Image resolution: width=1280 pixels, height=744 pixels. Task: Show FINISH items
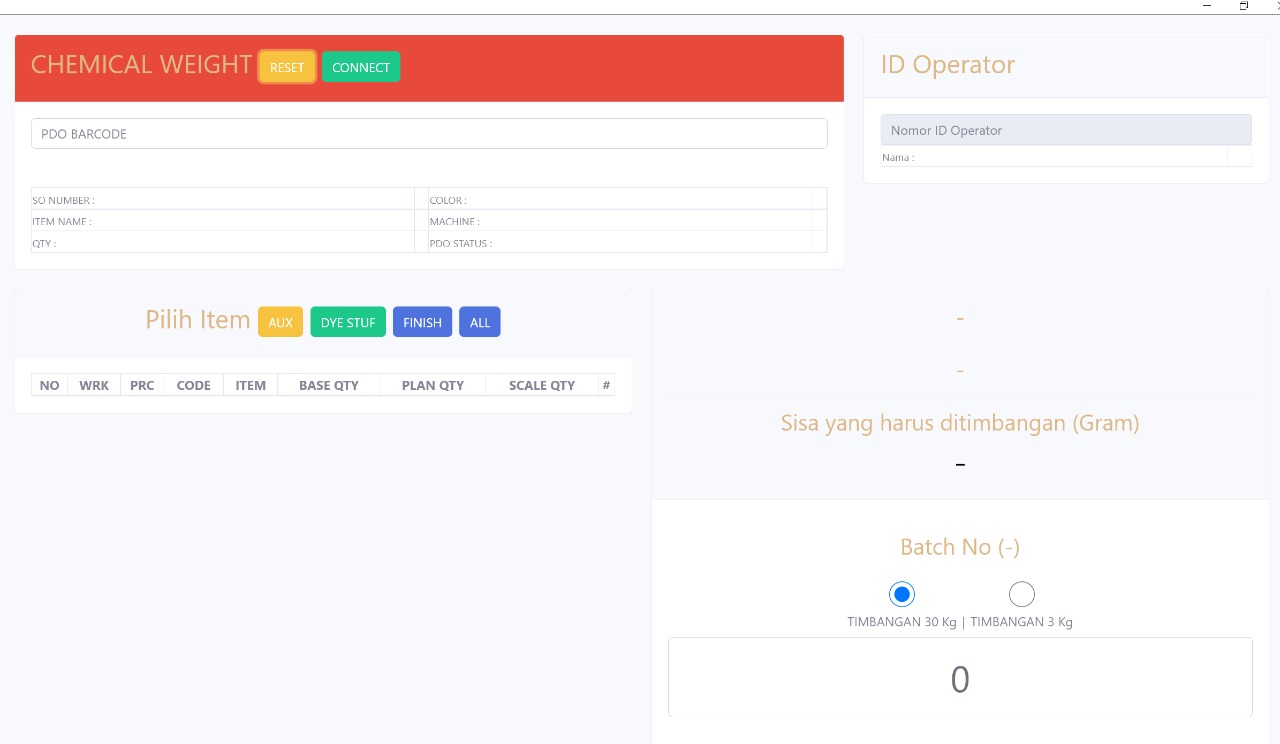422,322
